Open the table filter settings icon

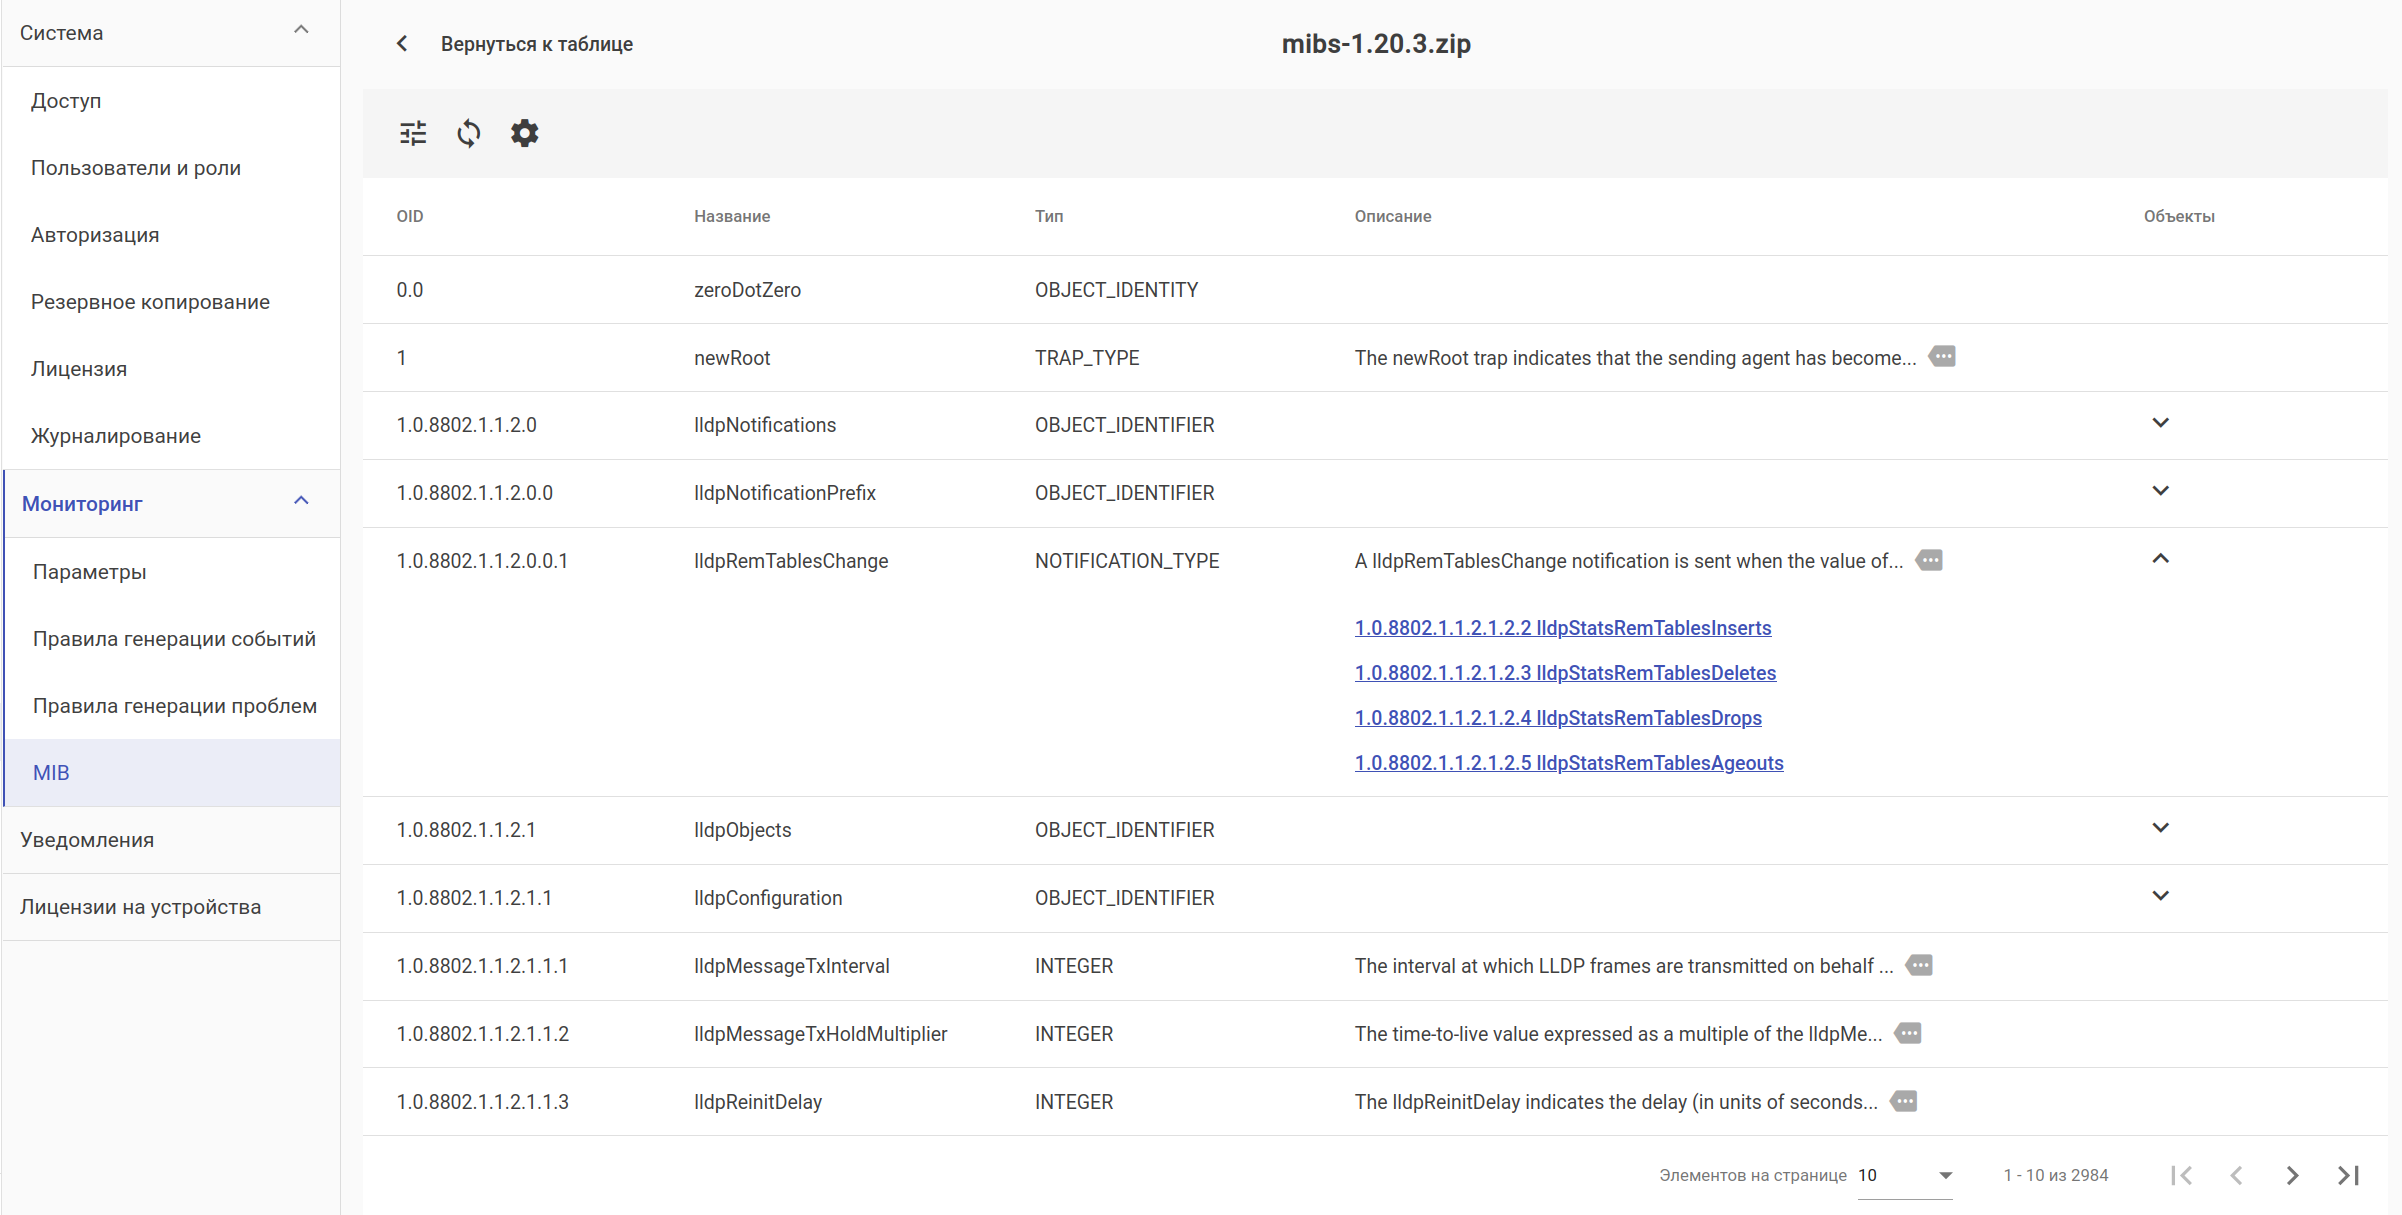tap(413, 133)
